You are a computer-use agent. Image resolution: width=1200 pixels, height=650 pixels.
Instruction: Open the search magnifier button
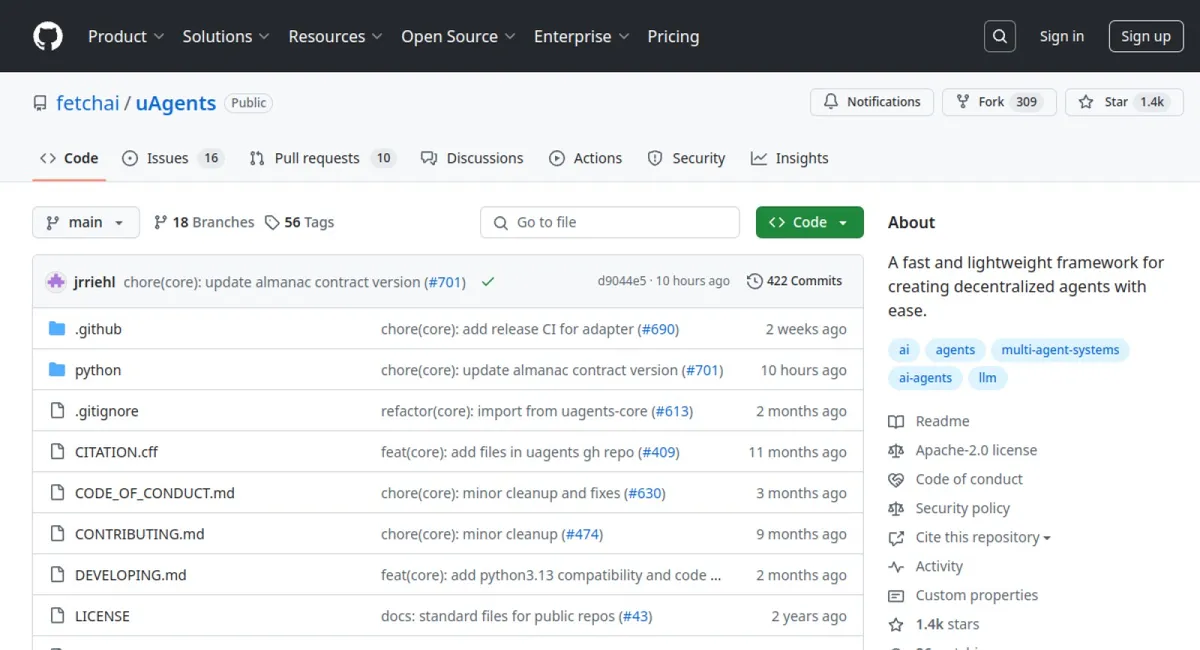click(999, 36)
